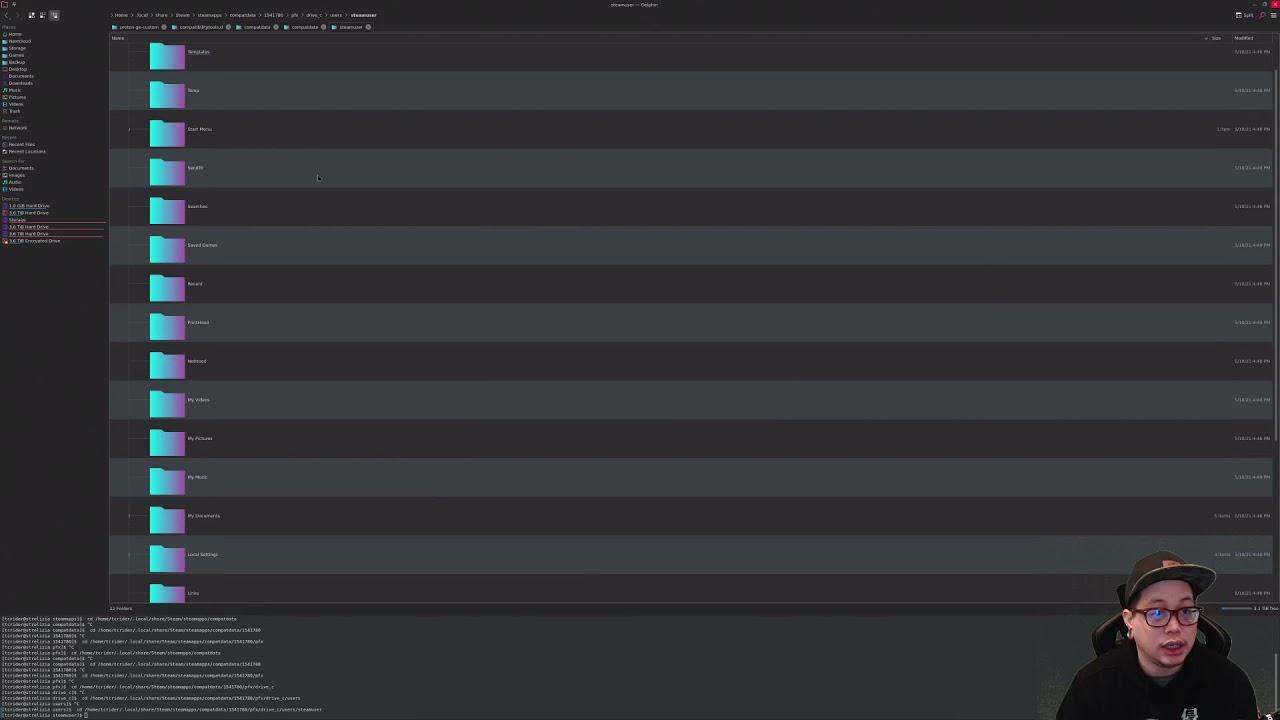The width and height of the screenshot is (1280, 720).
Task: Open Music in the Places sidebar
Action: coord(14,90)
